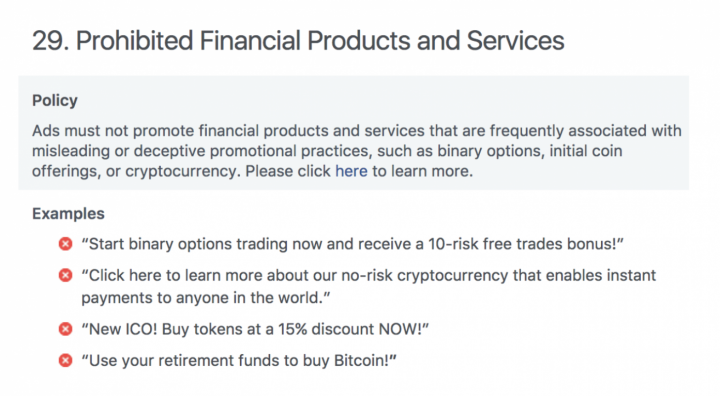This screenshot has height=396, width=720.
Task: Click the "payments to anyone in the world" line
Action: pyautogui.click(x=206, y=298)
